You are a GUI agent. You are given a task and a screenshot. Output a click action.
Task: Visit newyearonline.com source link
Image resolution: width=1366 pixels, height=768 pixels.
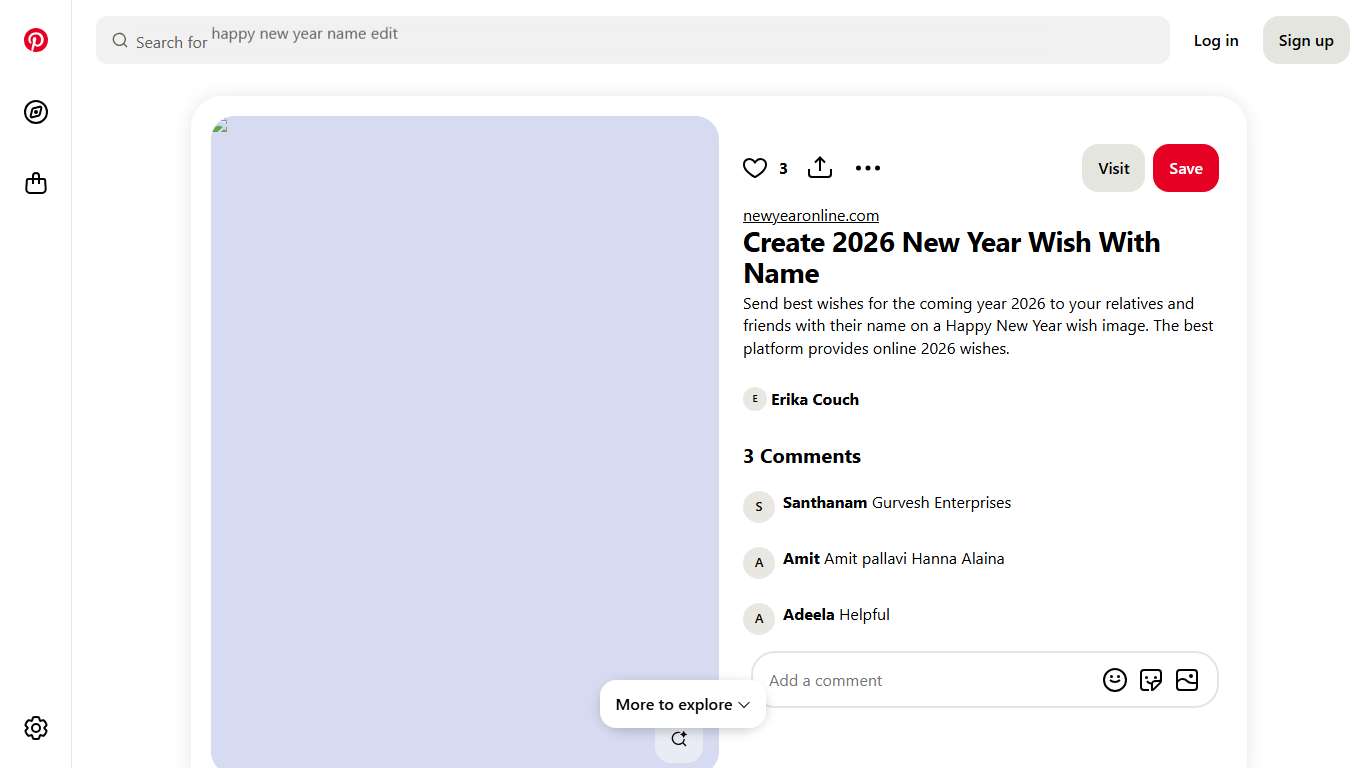810,215
